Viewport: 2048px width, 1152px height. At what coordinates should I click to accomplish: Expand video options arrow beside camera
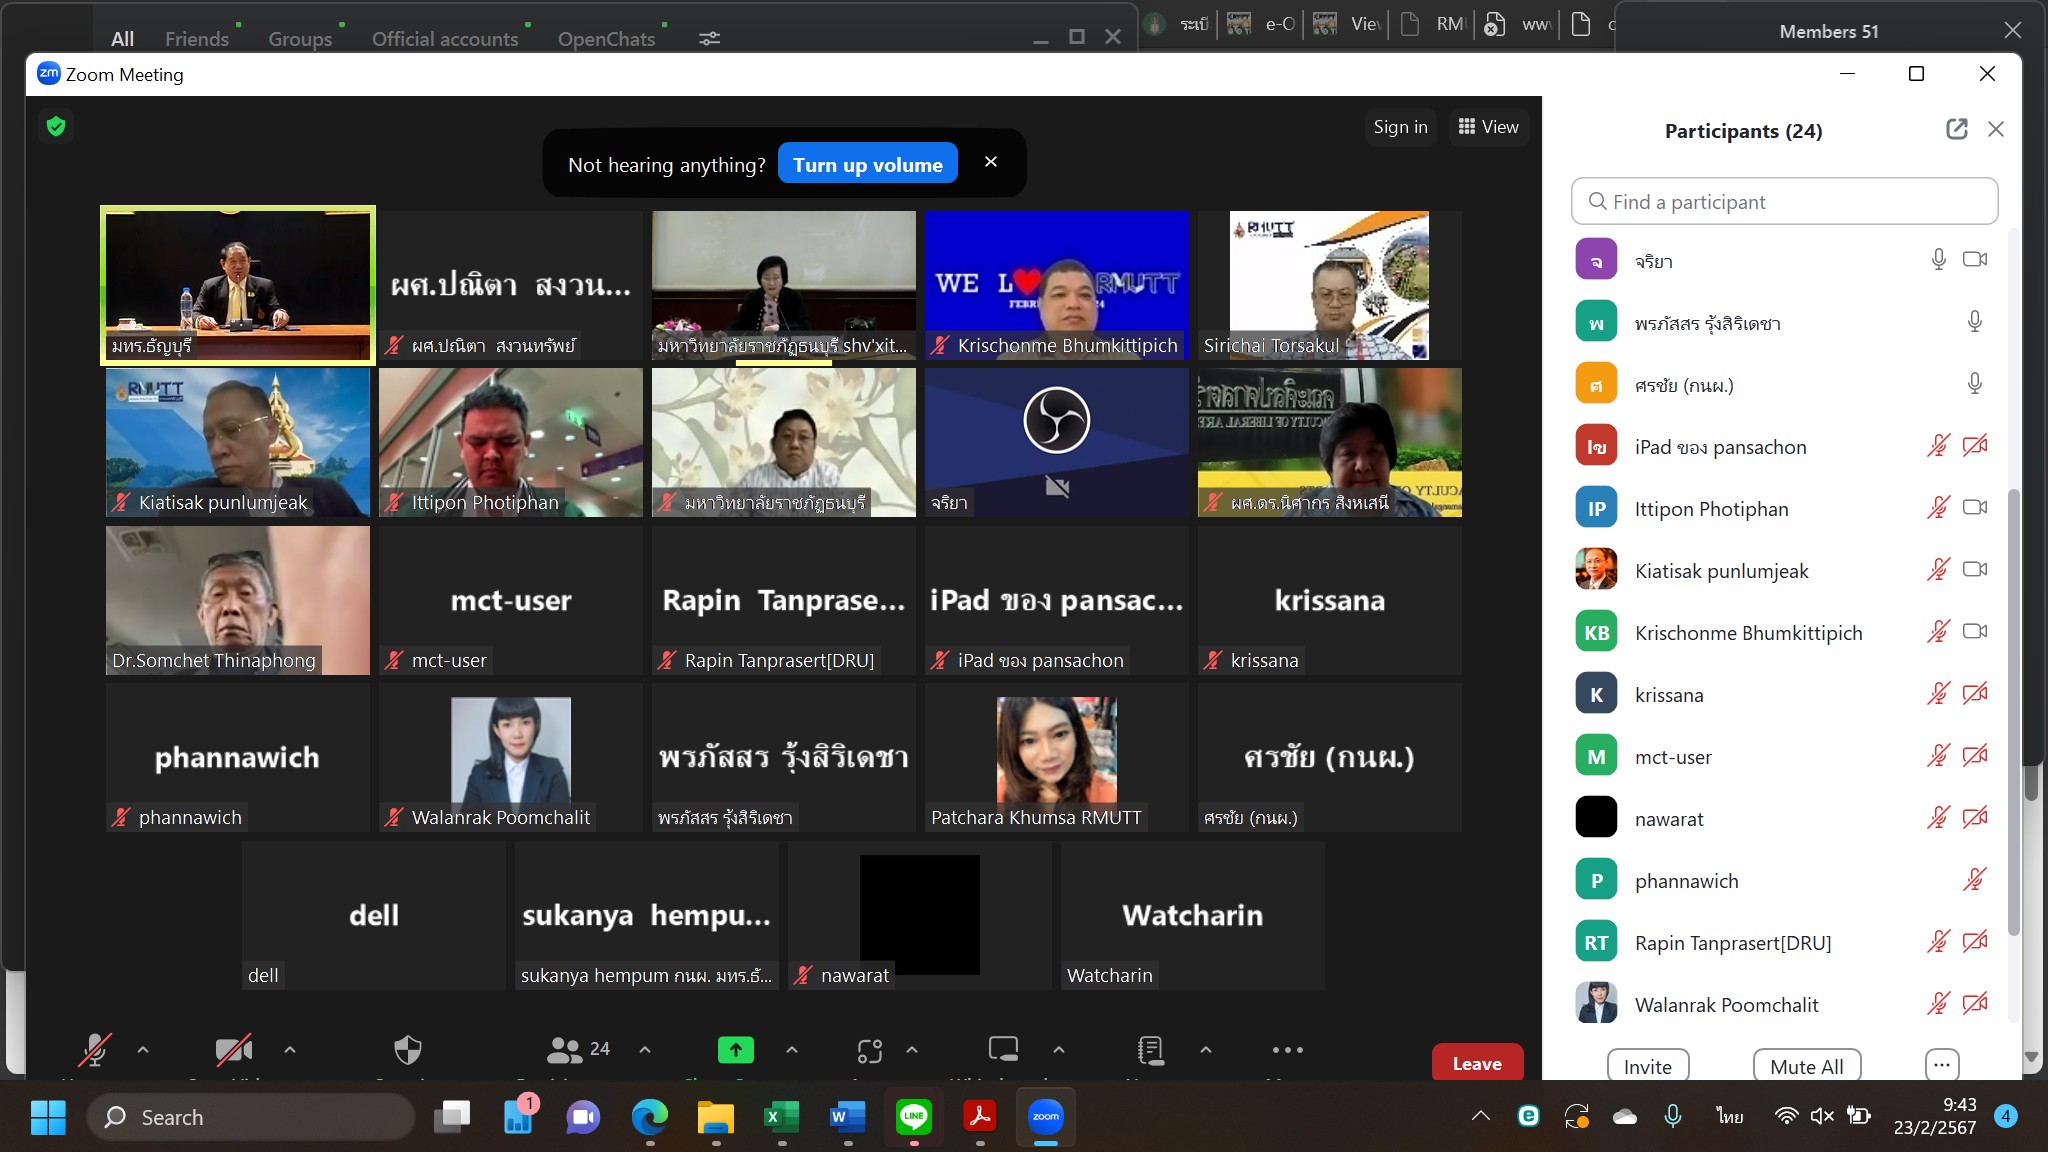coord(290,1050)
